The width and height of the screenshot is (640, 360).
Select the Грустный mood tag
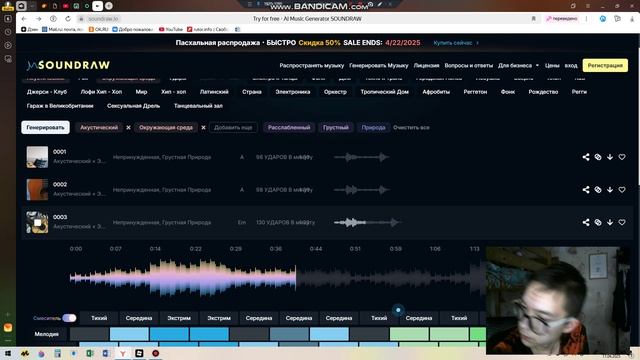(x=336, y=128)
